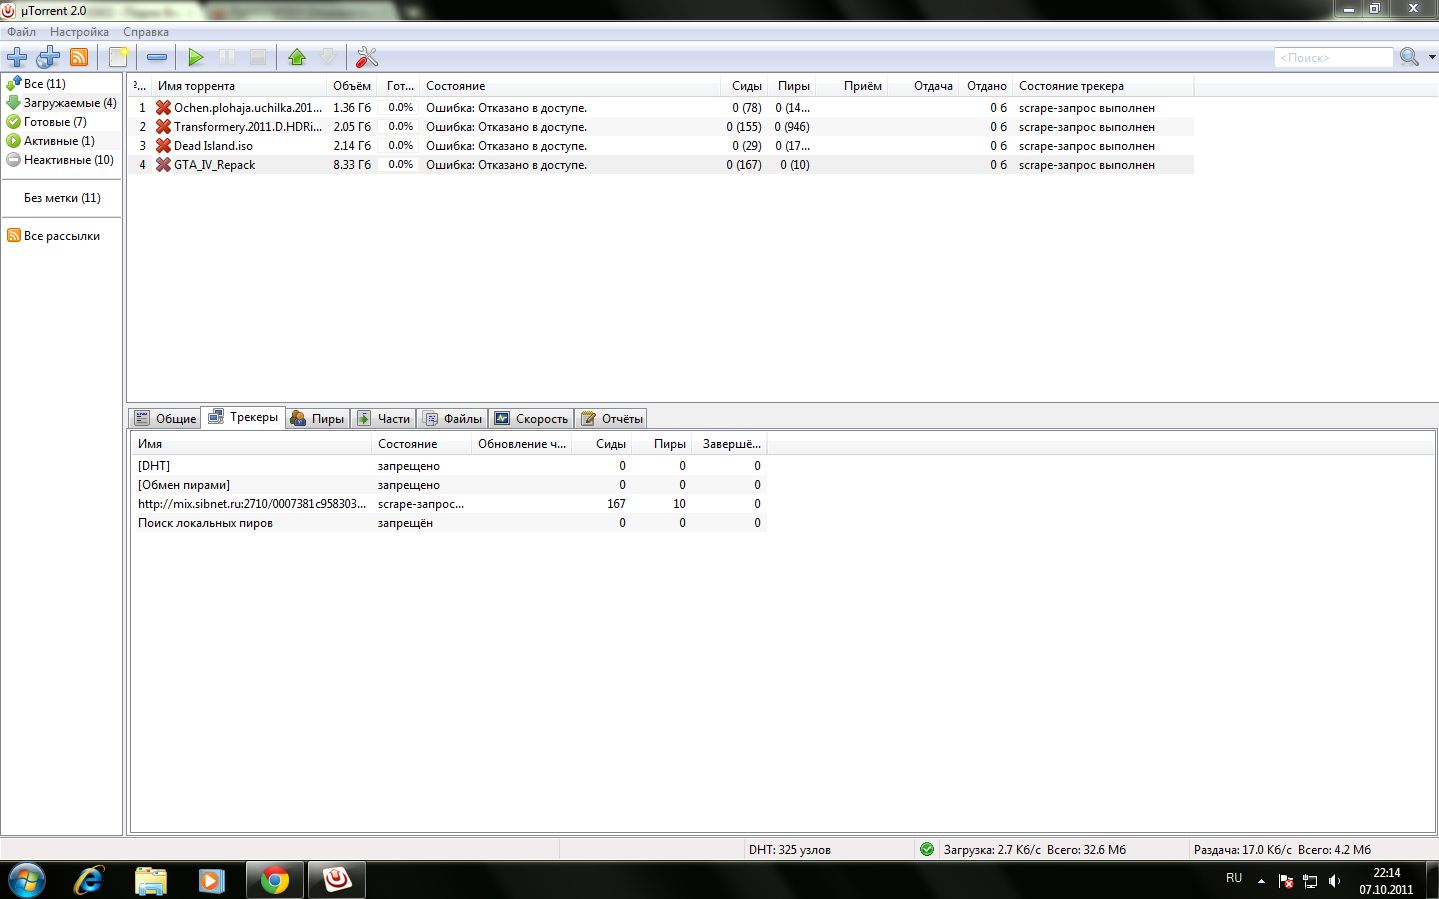Launch Internet Explorer from the taskbar
Viewport: 1439px width, 899px height.
[x=89, y=880]
